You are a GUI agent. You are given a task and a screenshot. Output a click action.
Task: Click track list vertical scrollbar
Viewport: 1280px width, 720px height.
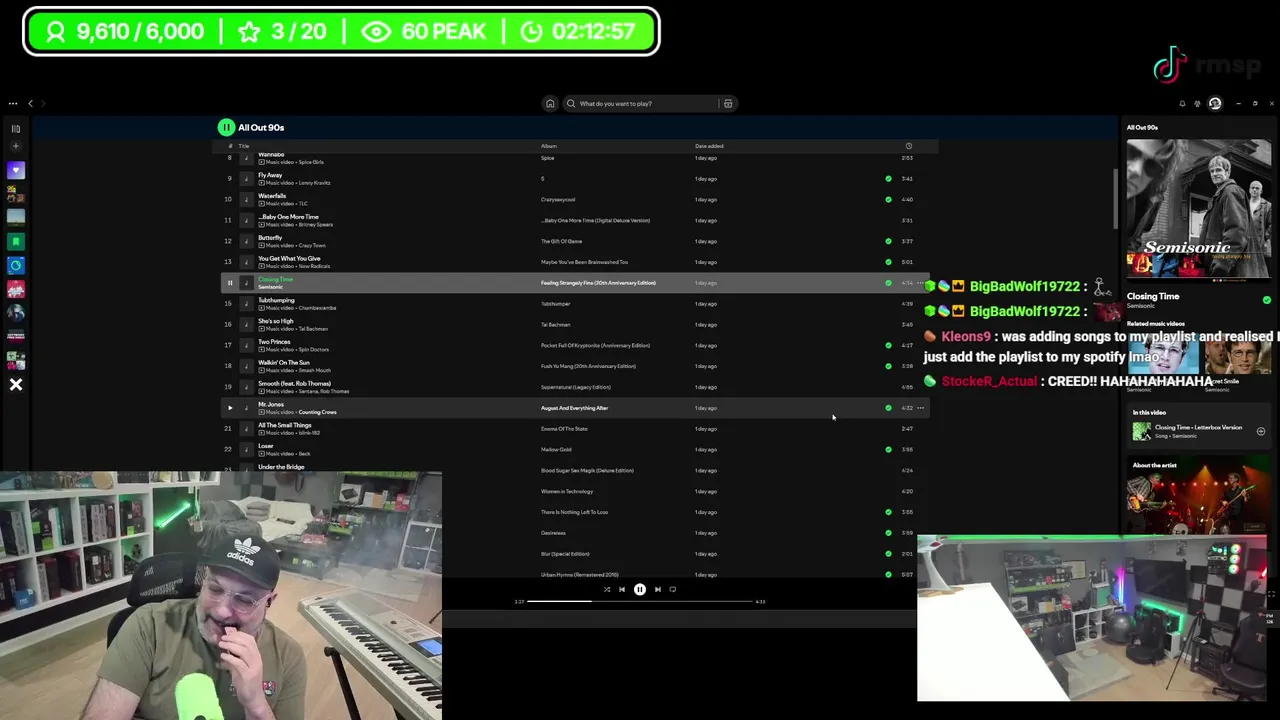click(x=1115, y=198)
